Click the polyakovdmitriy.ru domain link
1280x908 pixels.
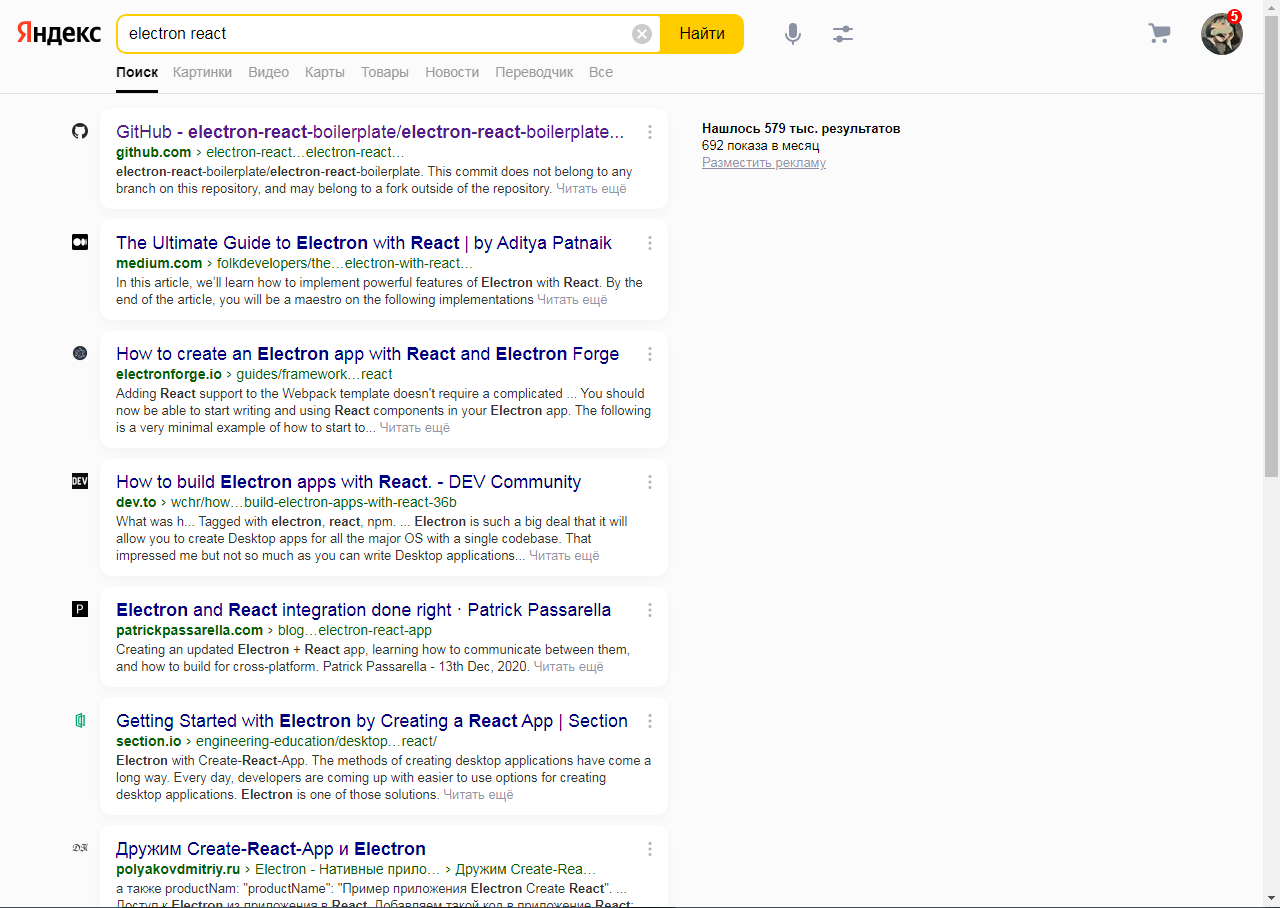[x=178, y=869]
